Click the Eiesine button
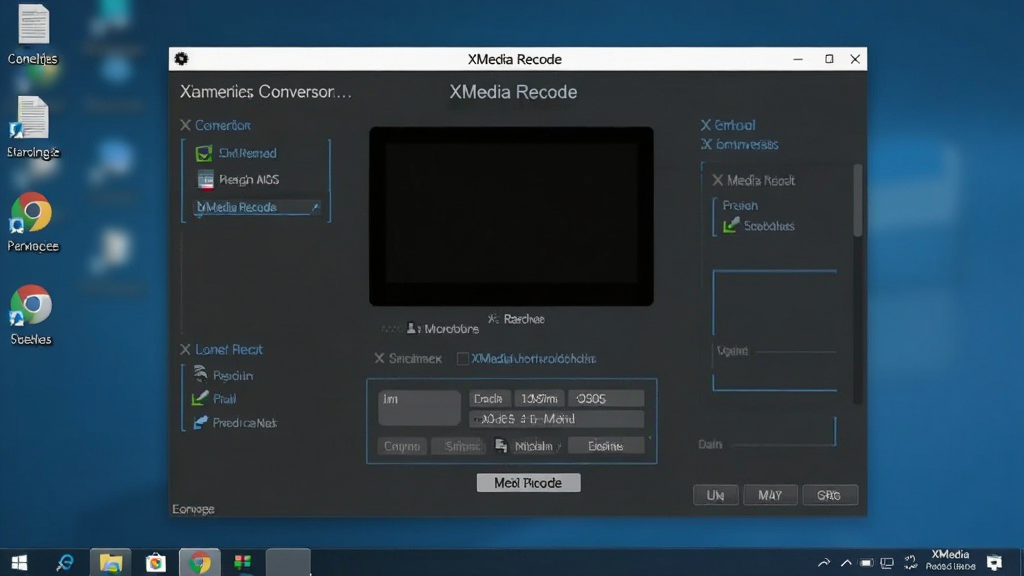This screenshot has width=1024, height=576. coord(605,446)
